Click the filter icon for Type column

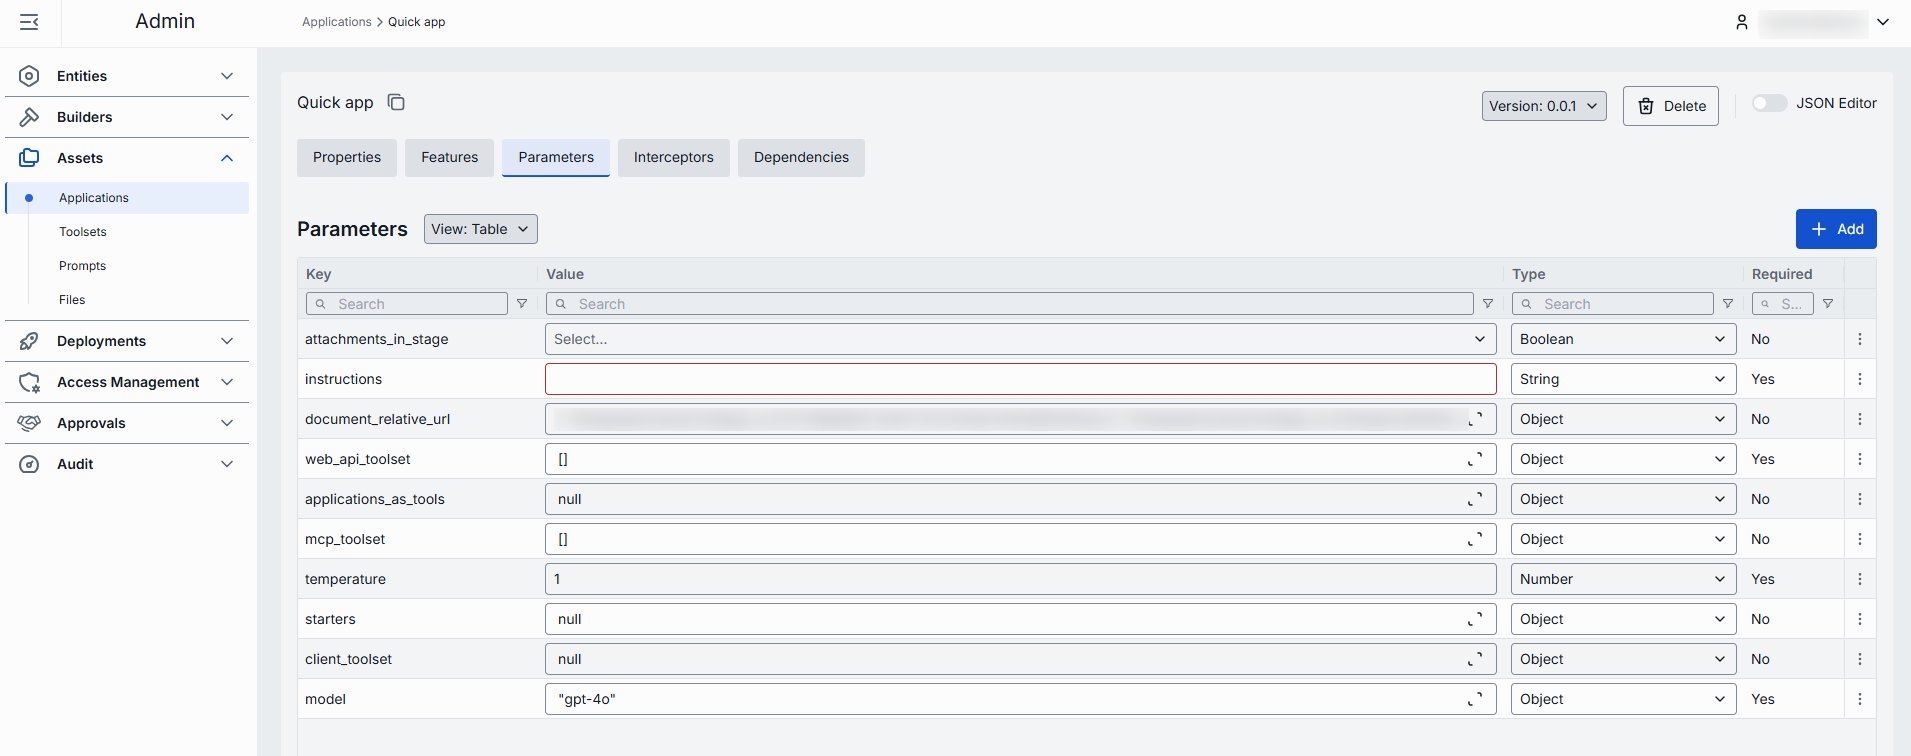coord(1727,304)
